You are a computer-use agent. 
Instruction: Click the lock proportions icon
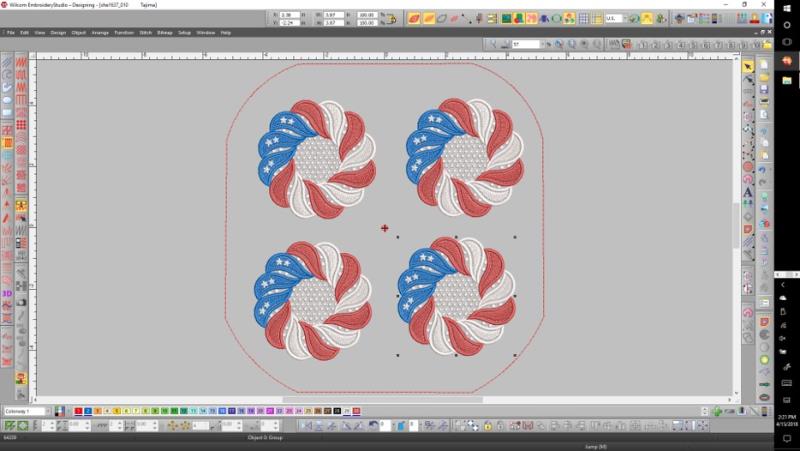click(x=392, y=19)
